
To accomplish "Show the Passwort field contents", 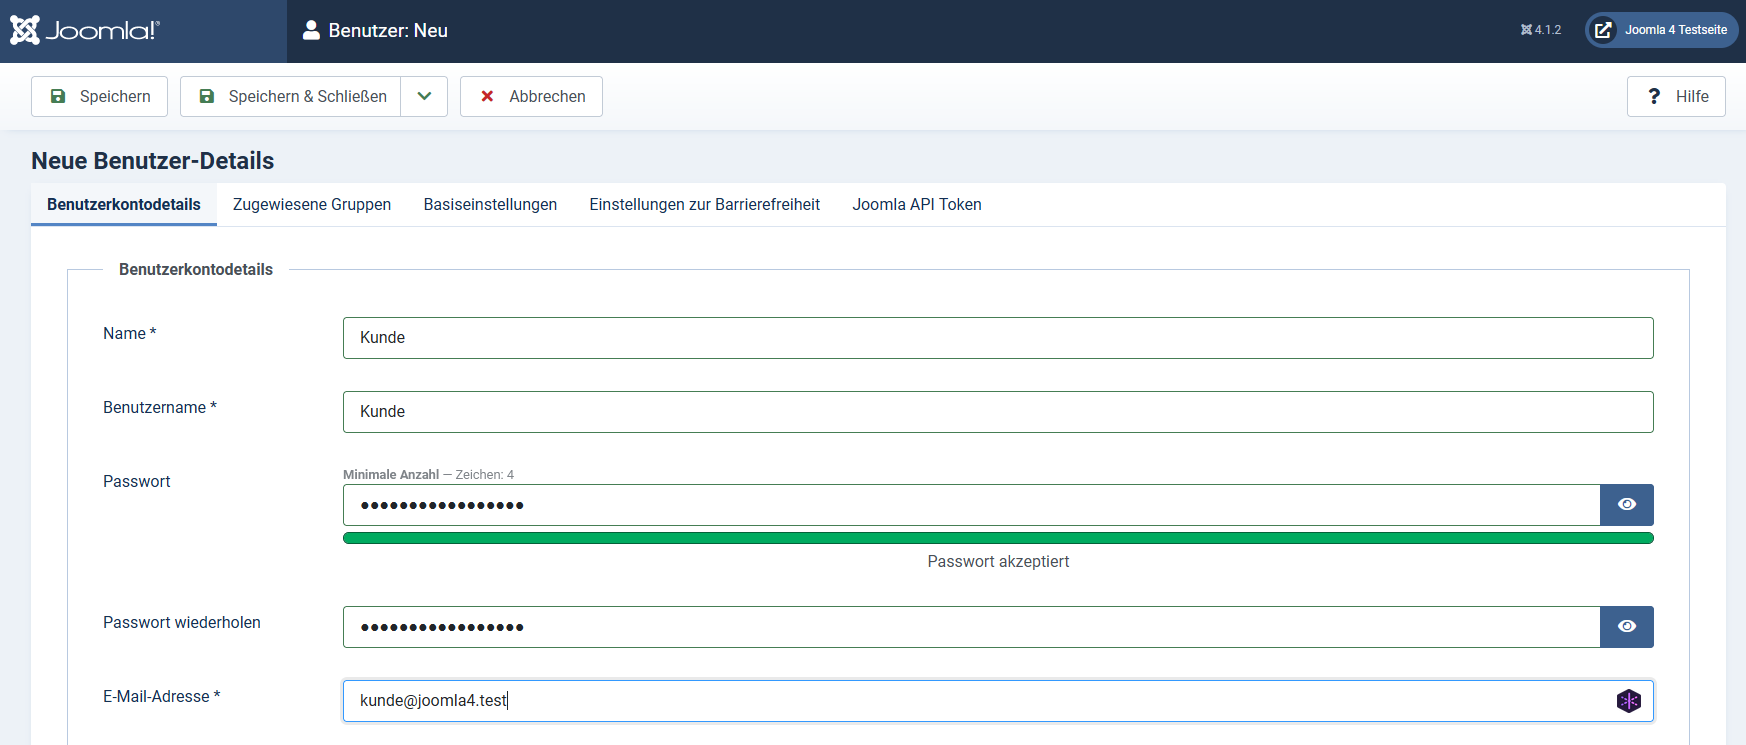I will coord(1626,505).
